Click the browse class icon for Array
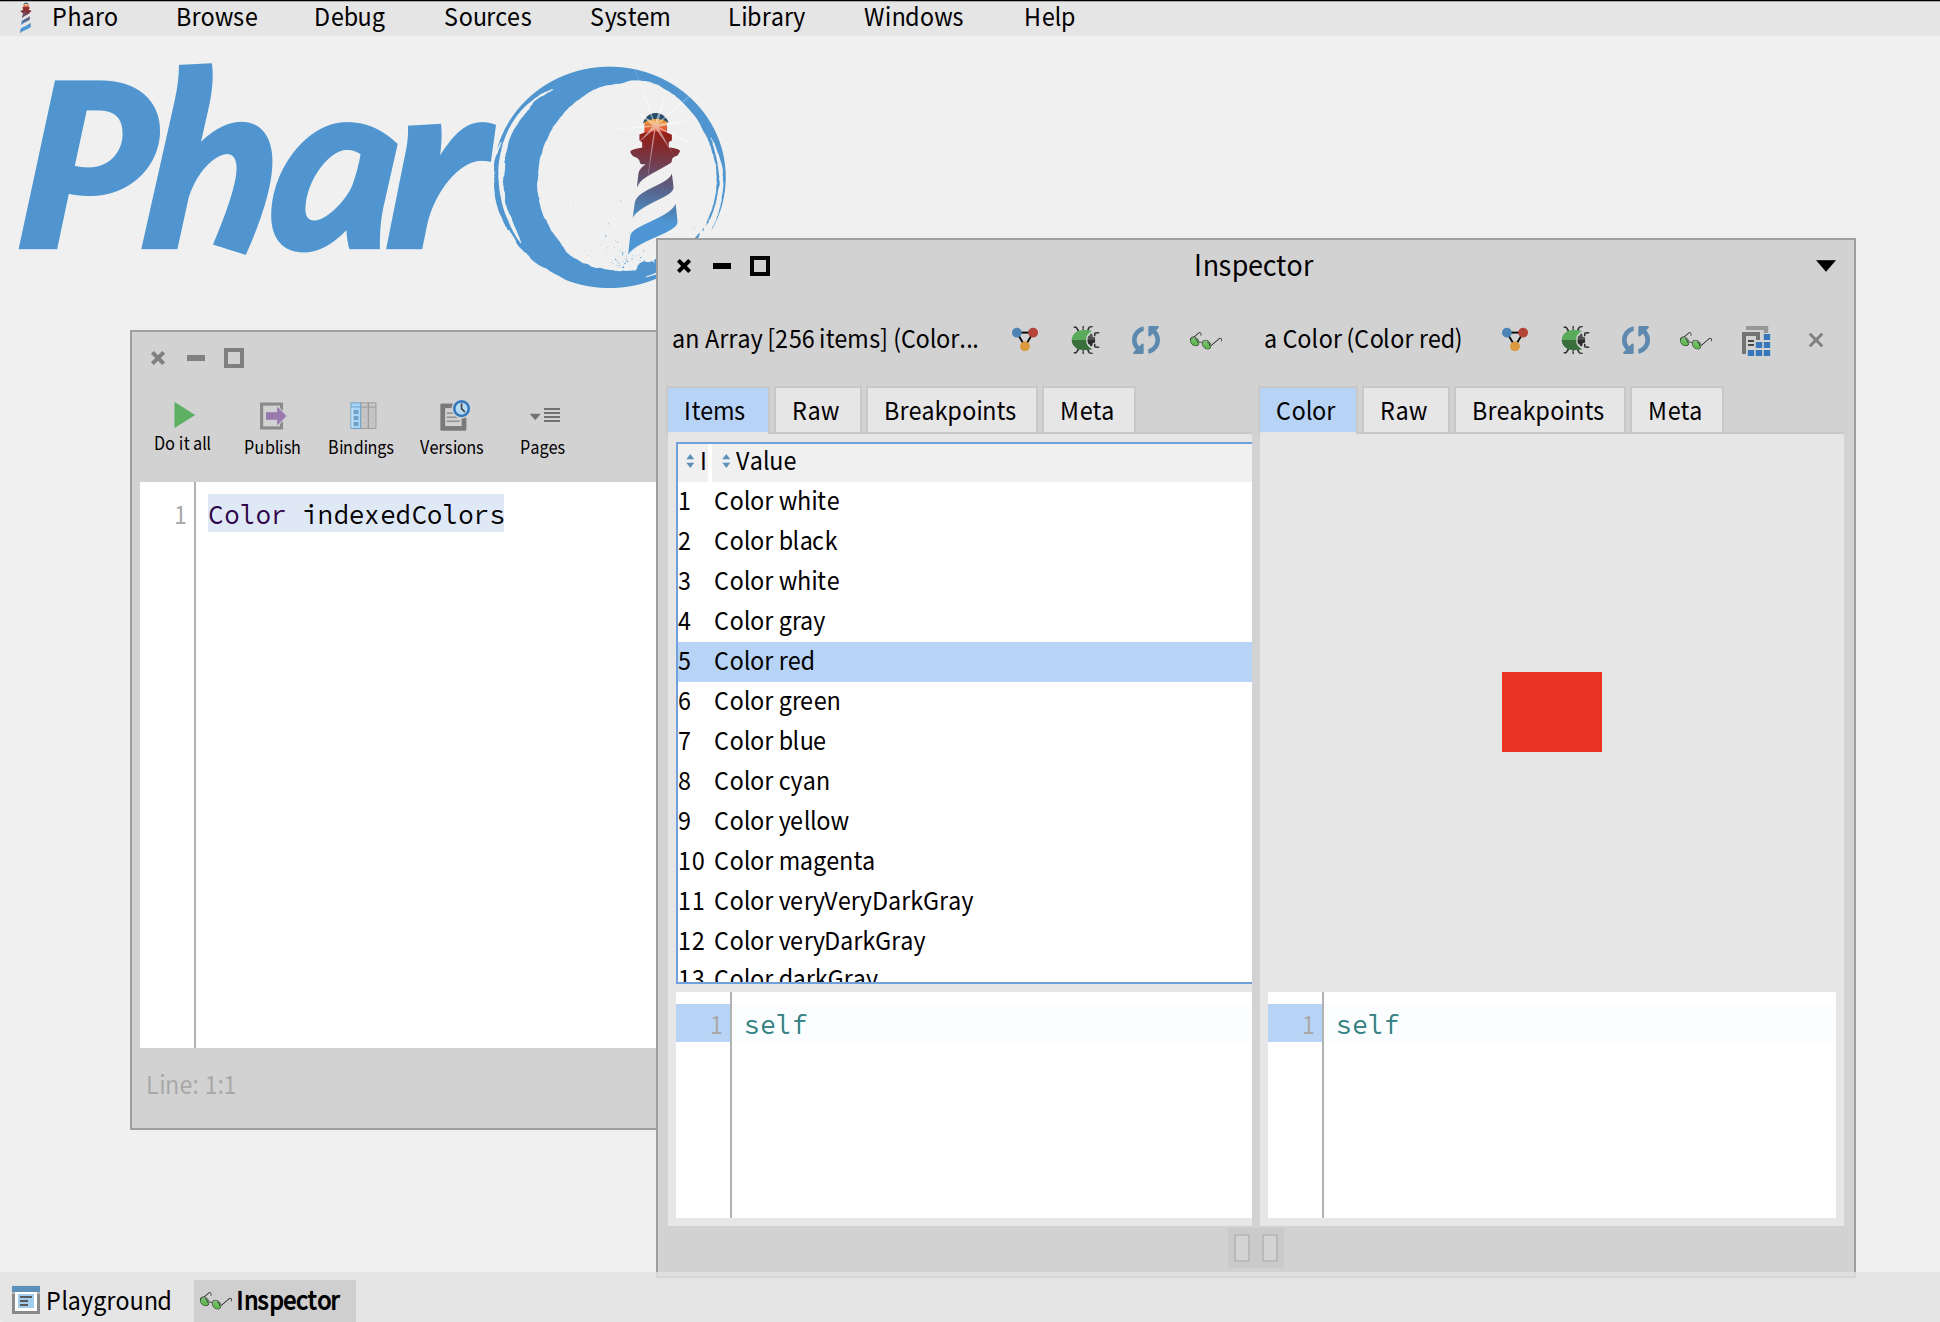The width and height of the screenshot is (1940, 1322). click(x=1025, y=340)
